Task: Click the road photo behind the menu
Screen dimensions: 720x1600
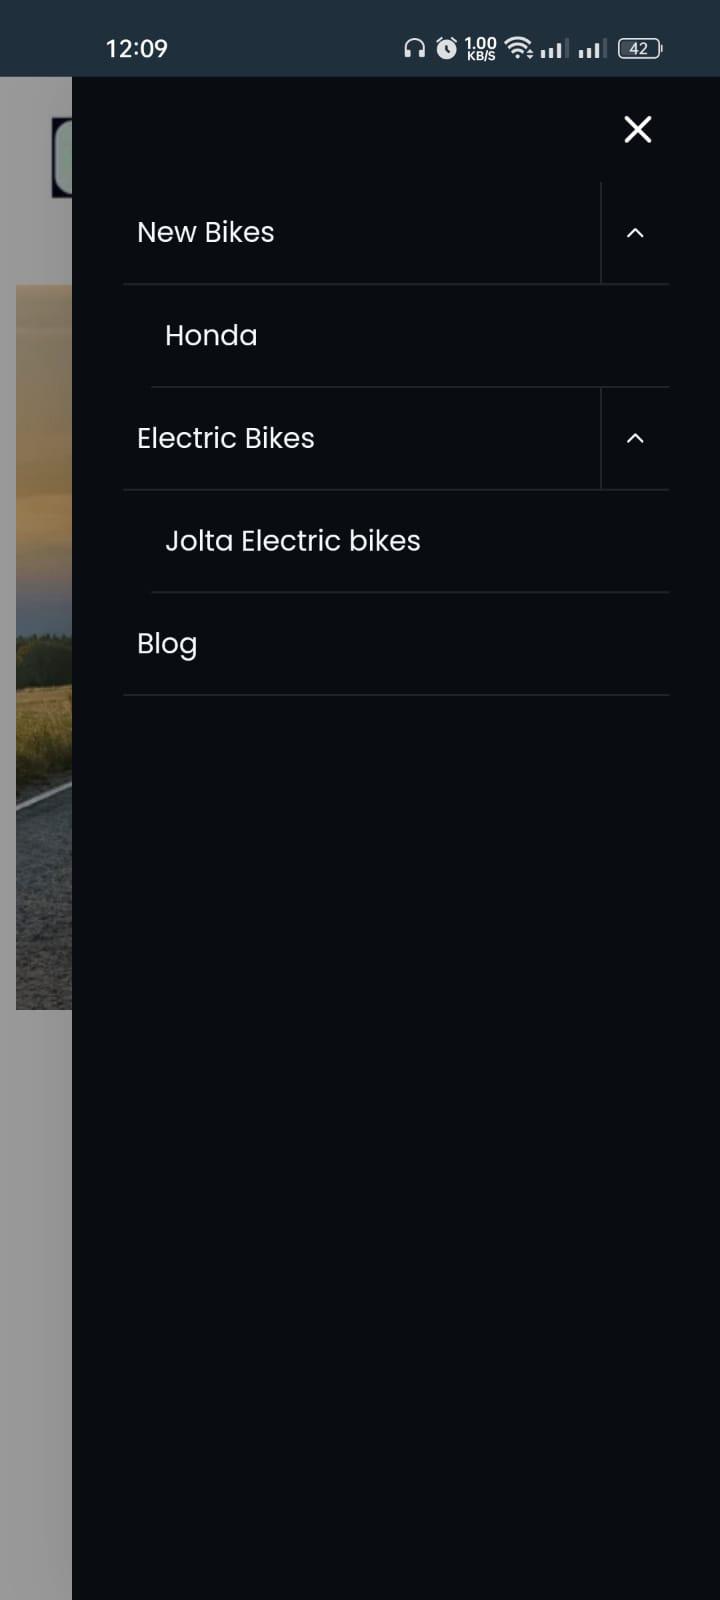Action: tap(44, 647)
